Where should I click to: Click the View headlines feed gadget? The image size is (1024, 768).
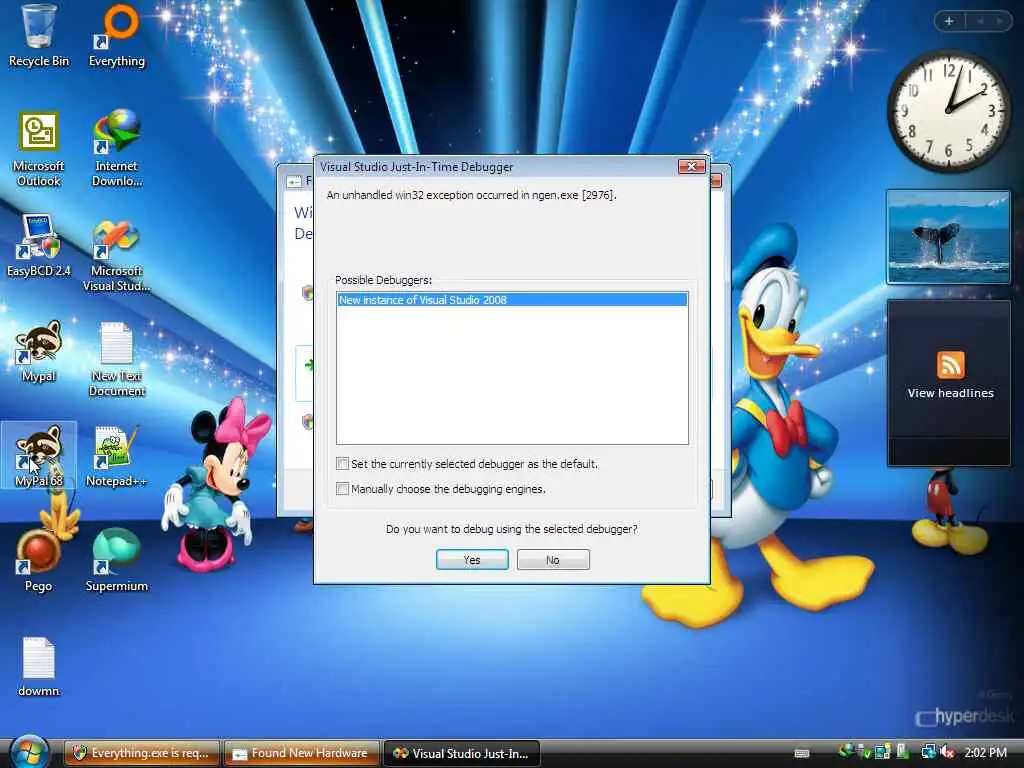point(950,383)
